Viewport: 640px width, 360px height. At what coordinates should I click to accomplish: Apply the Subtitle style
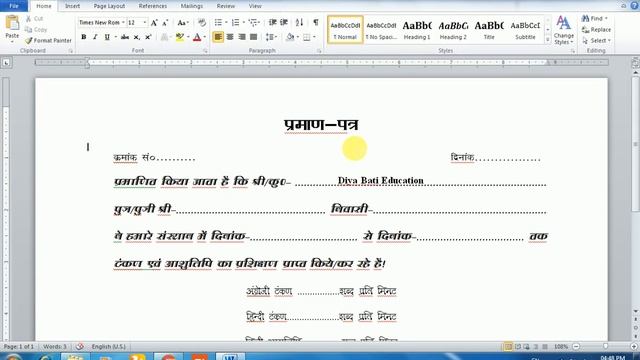click(x=525, y=30)
